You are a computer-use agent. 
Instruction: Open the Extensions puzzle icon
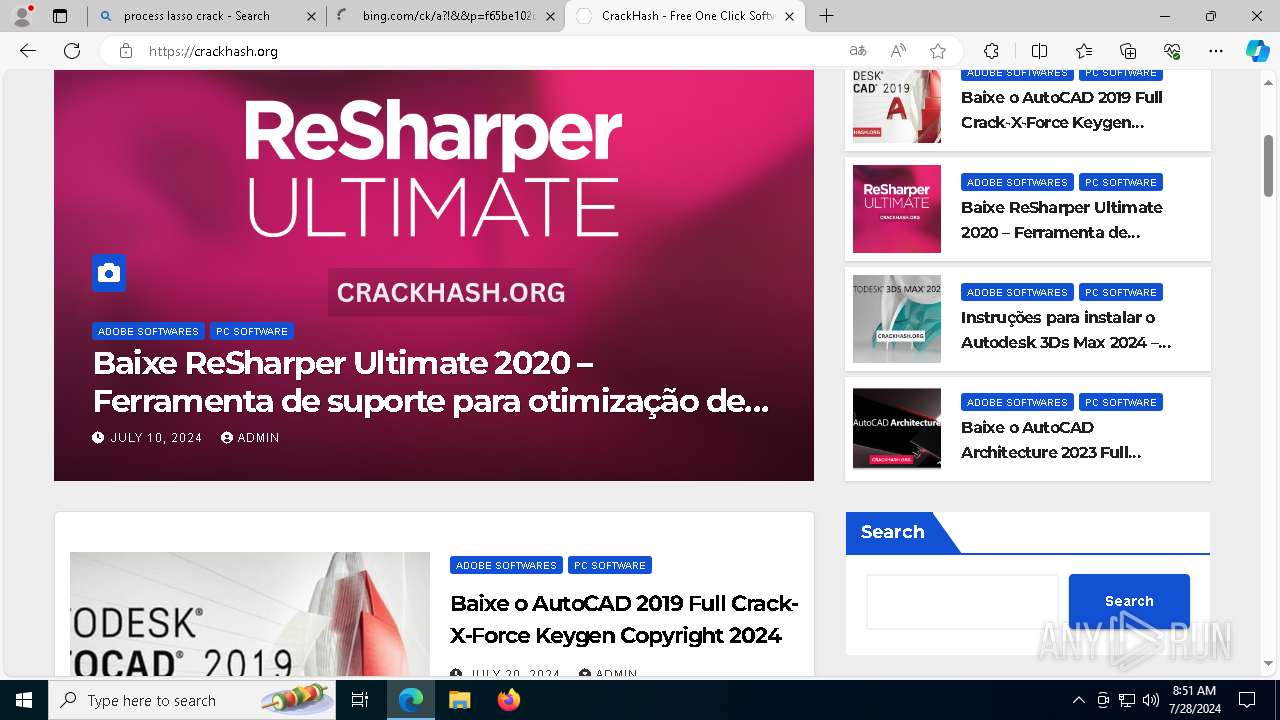[x=991, y=51]
